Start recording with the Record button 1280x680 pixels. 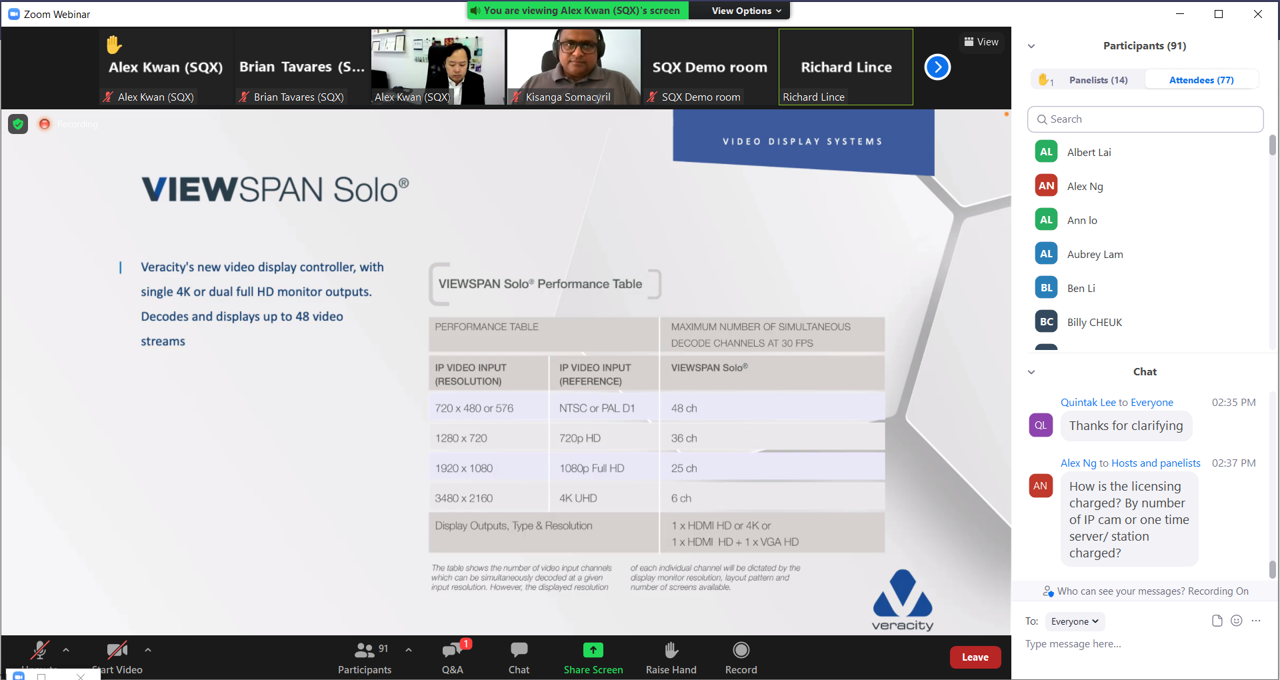click(741, 658)
